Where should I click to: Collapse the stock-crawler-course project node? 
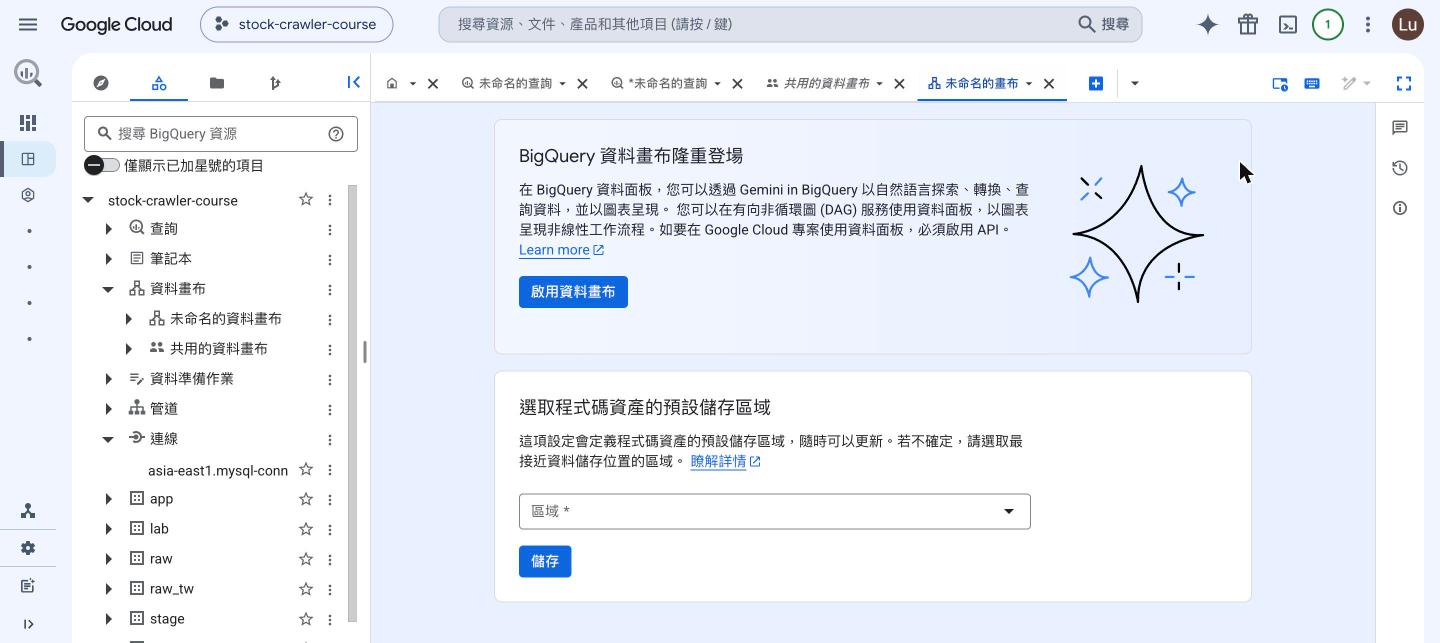(x=88, y=200)
